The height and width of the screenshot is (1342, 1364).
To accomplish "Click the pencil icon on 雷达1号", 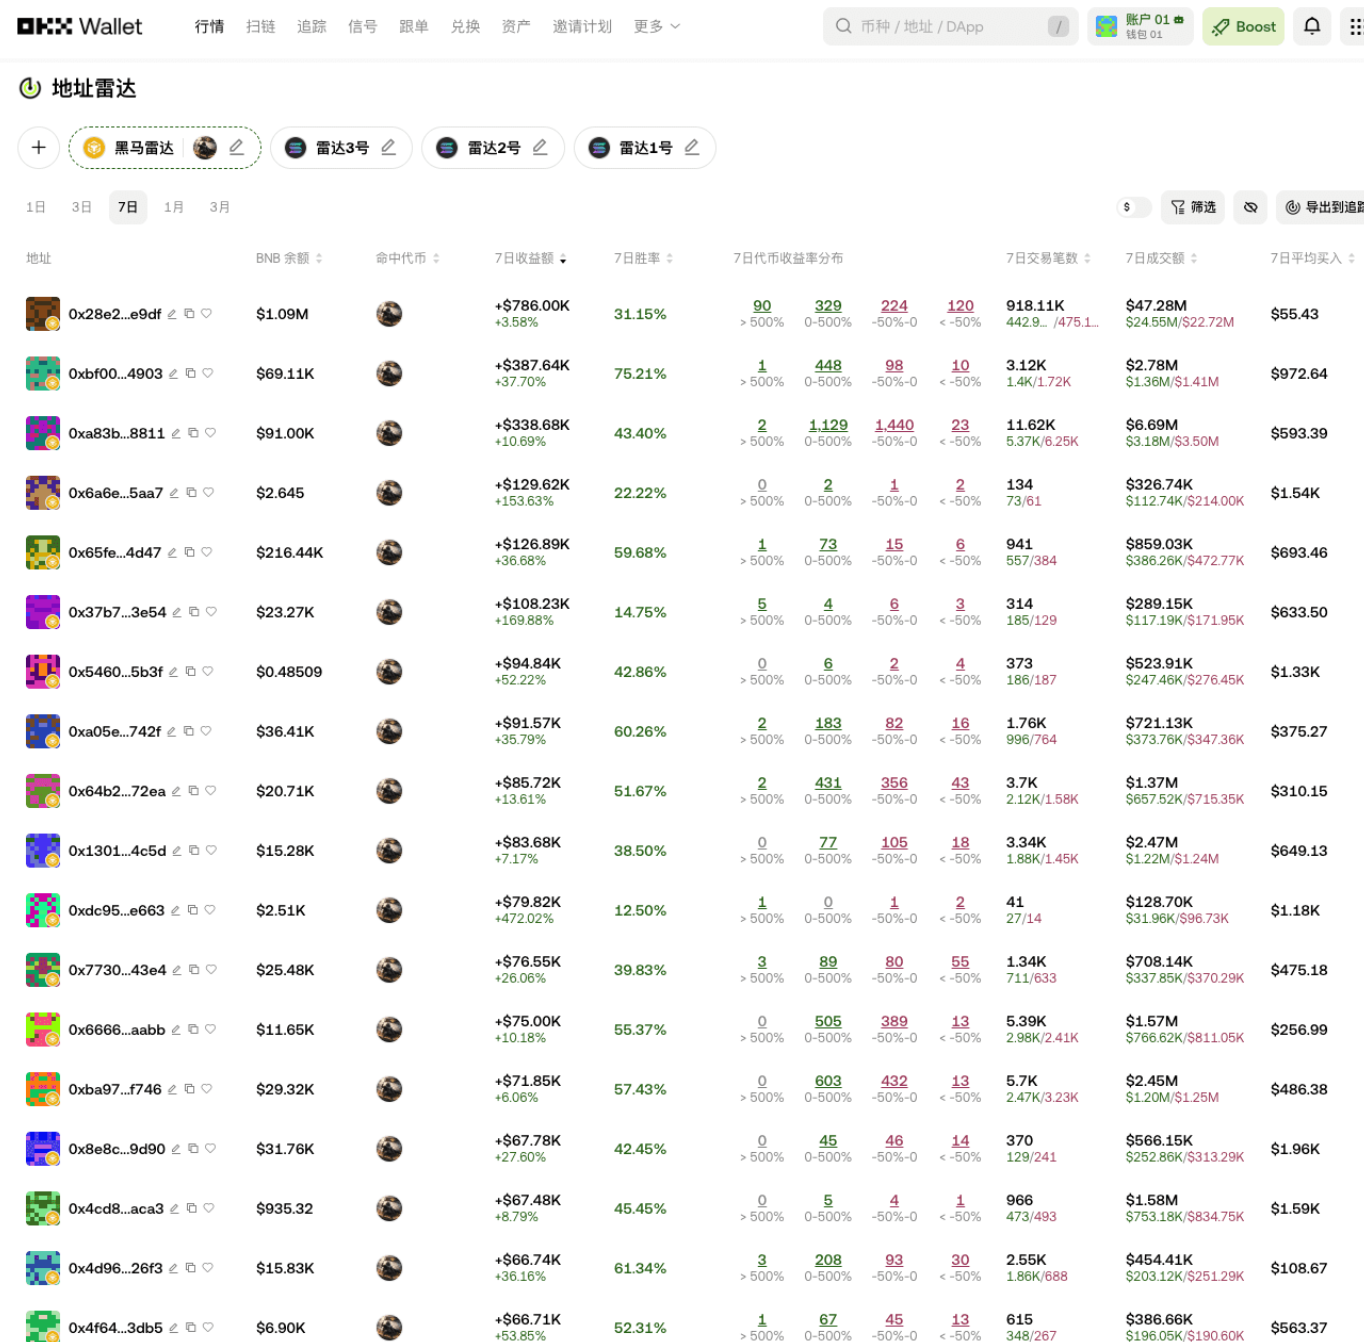I will [691, 148].
